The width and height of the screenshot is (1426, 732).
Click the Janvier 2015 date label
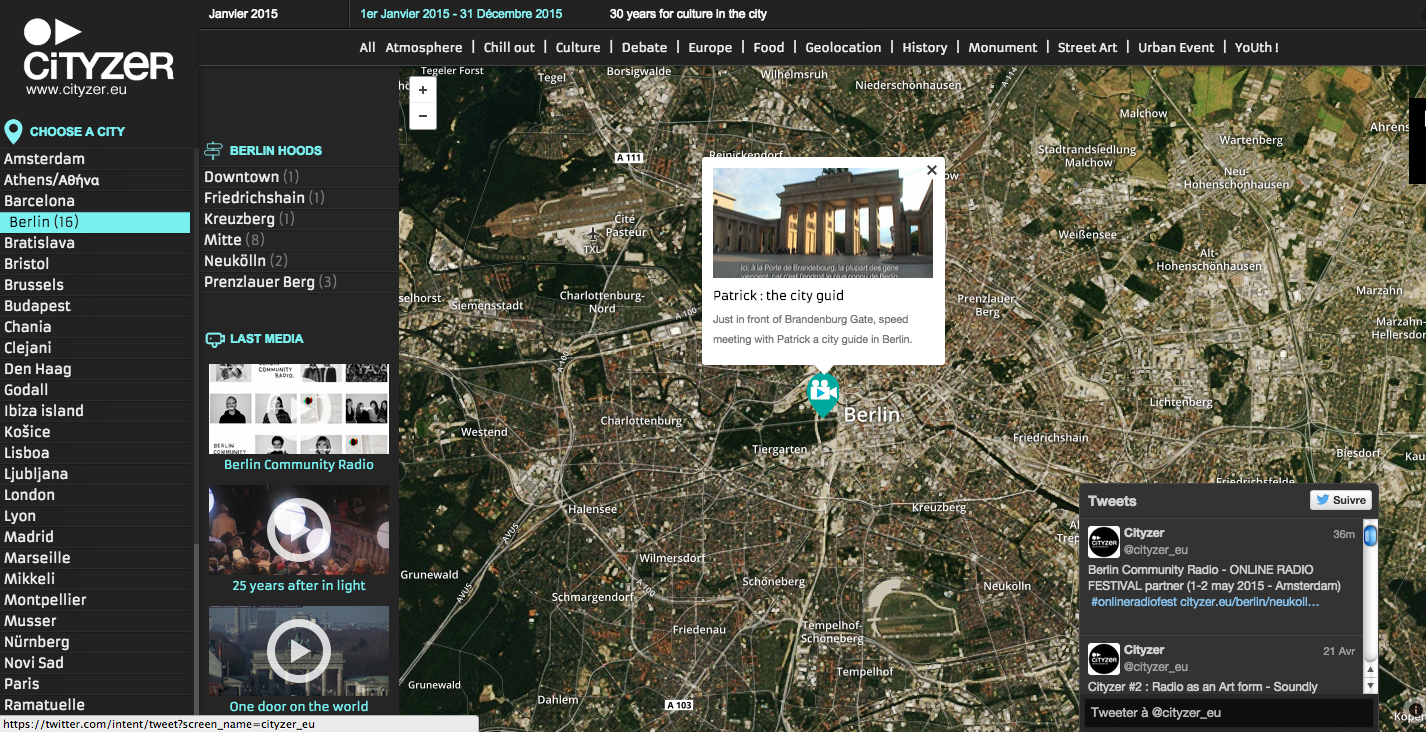click(243, 14)
